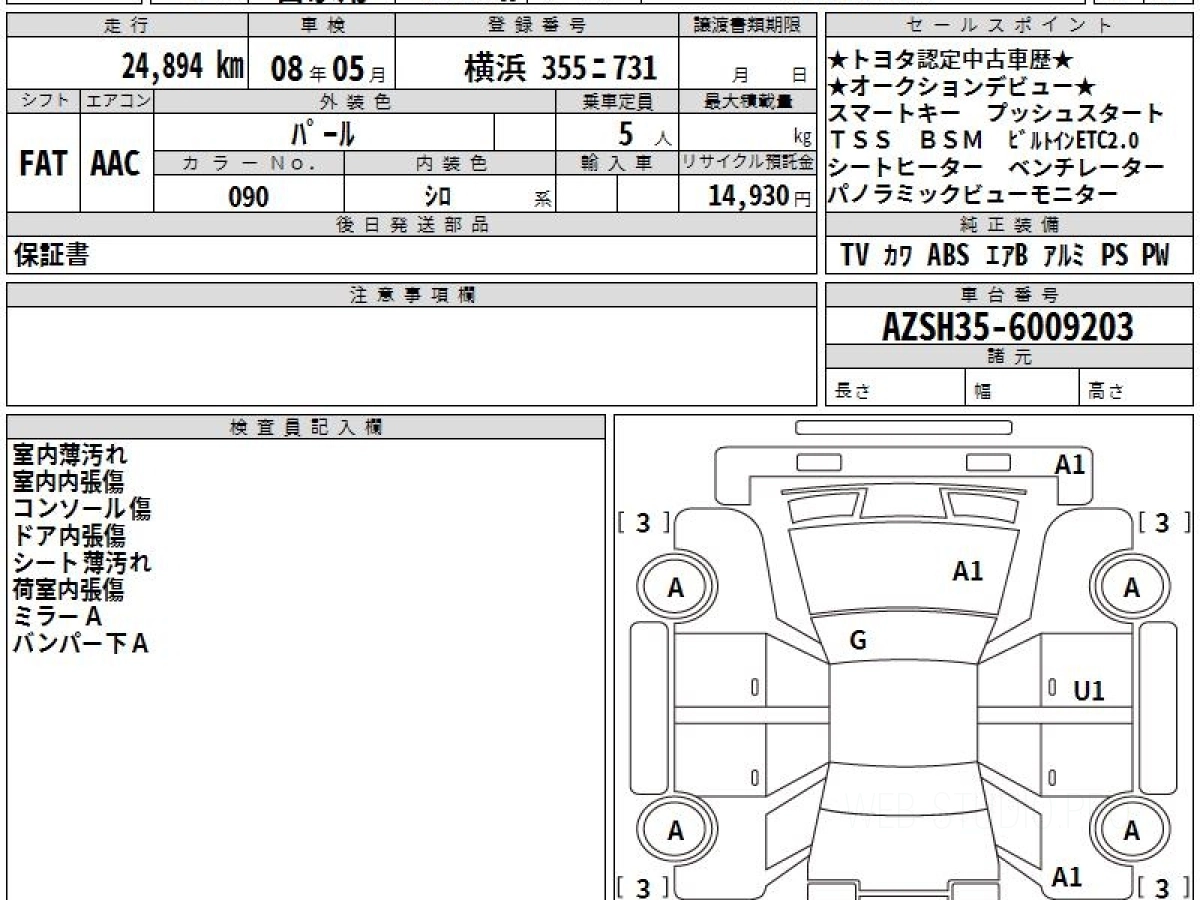
Task: Click the パノラミックビューモニター line
Action: pyautogui.click(x=973, y=195)
